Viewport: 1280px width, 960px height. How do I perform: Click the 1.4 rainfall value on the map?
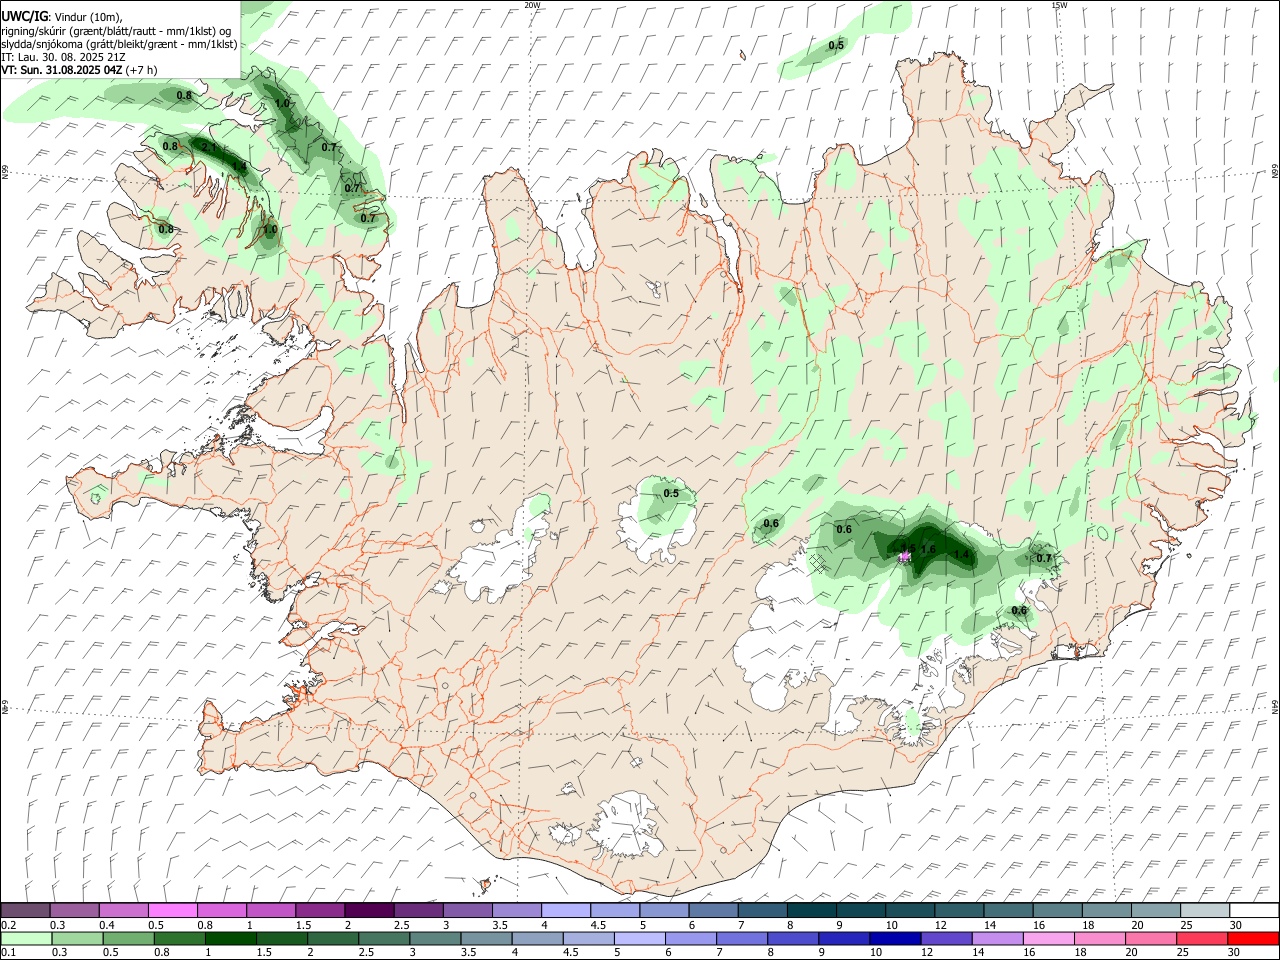click(962, 555)
